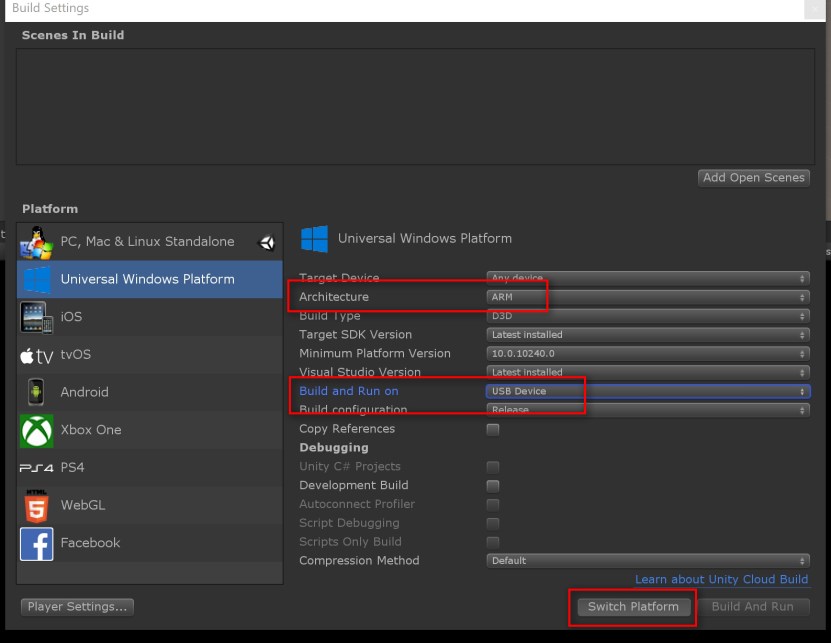
Task: Open the Target Device dropdown
Action: pos(648,278)
